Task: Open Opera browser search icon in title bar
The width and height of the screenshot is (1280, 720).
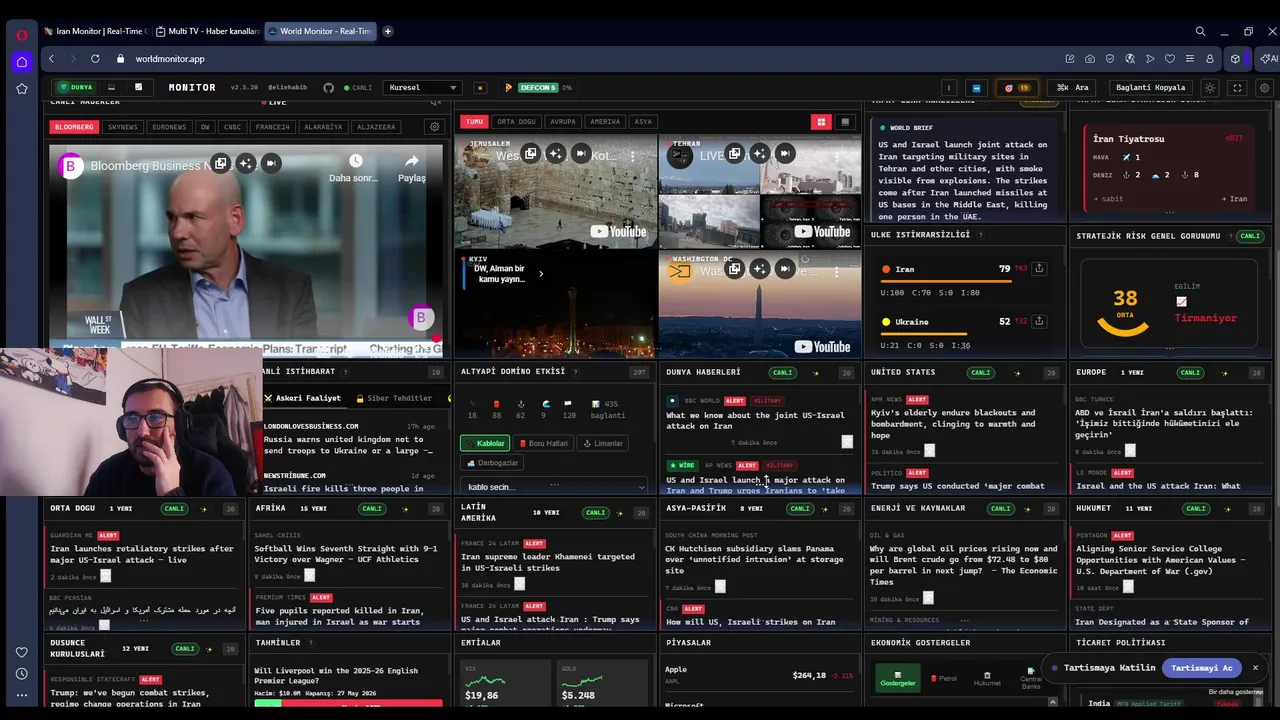Action: tap(1200, 31)
